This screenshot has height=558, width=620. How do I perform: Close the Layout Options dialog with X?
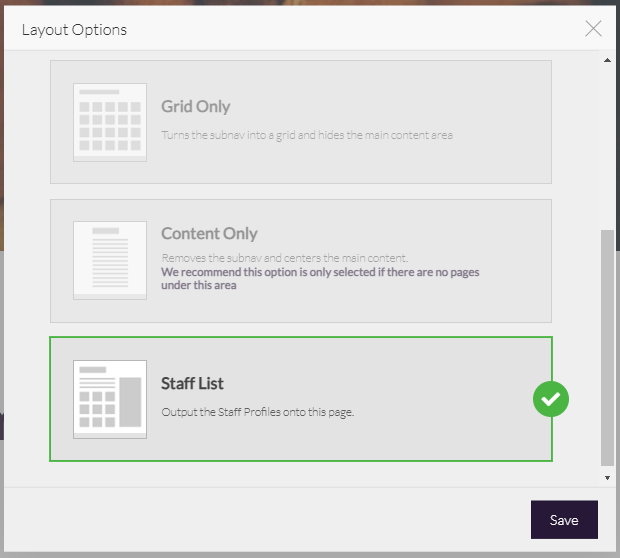(594, 28)
